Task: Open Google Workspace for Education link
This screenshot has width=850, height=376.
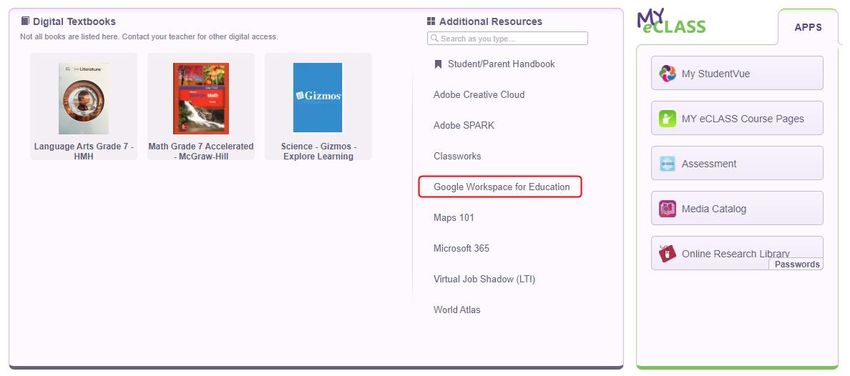Action: point(501,187)
